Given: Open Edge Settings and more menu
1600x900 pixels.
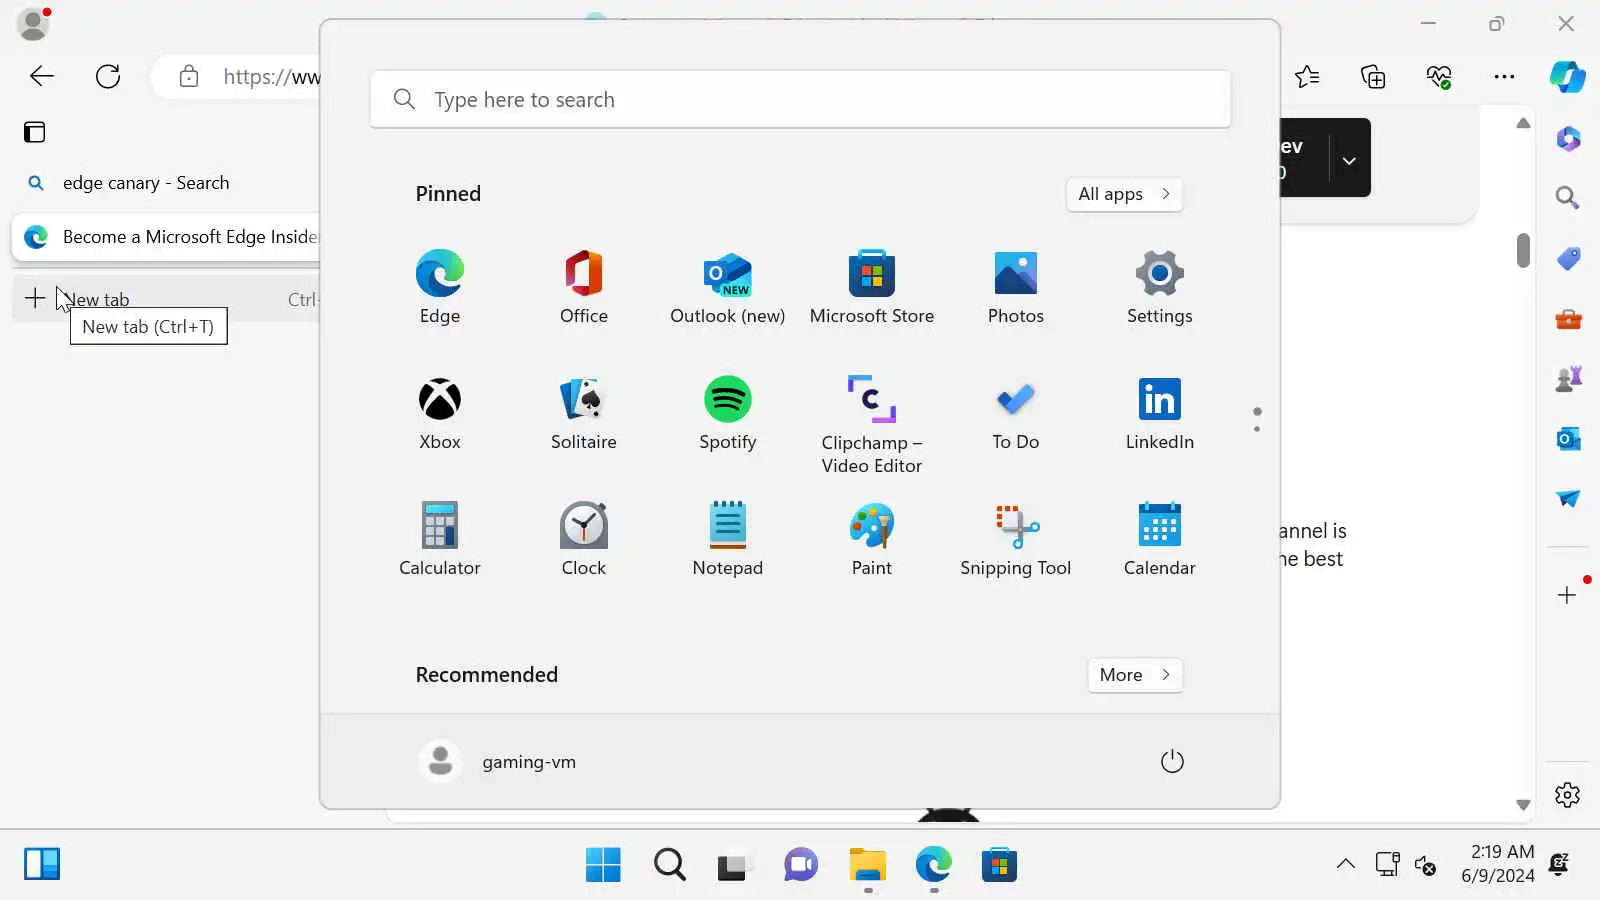Looking at the screenshot, I should [x=1504, y=76].
